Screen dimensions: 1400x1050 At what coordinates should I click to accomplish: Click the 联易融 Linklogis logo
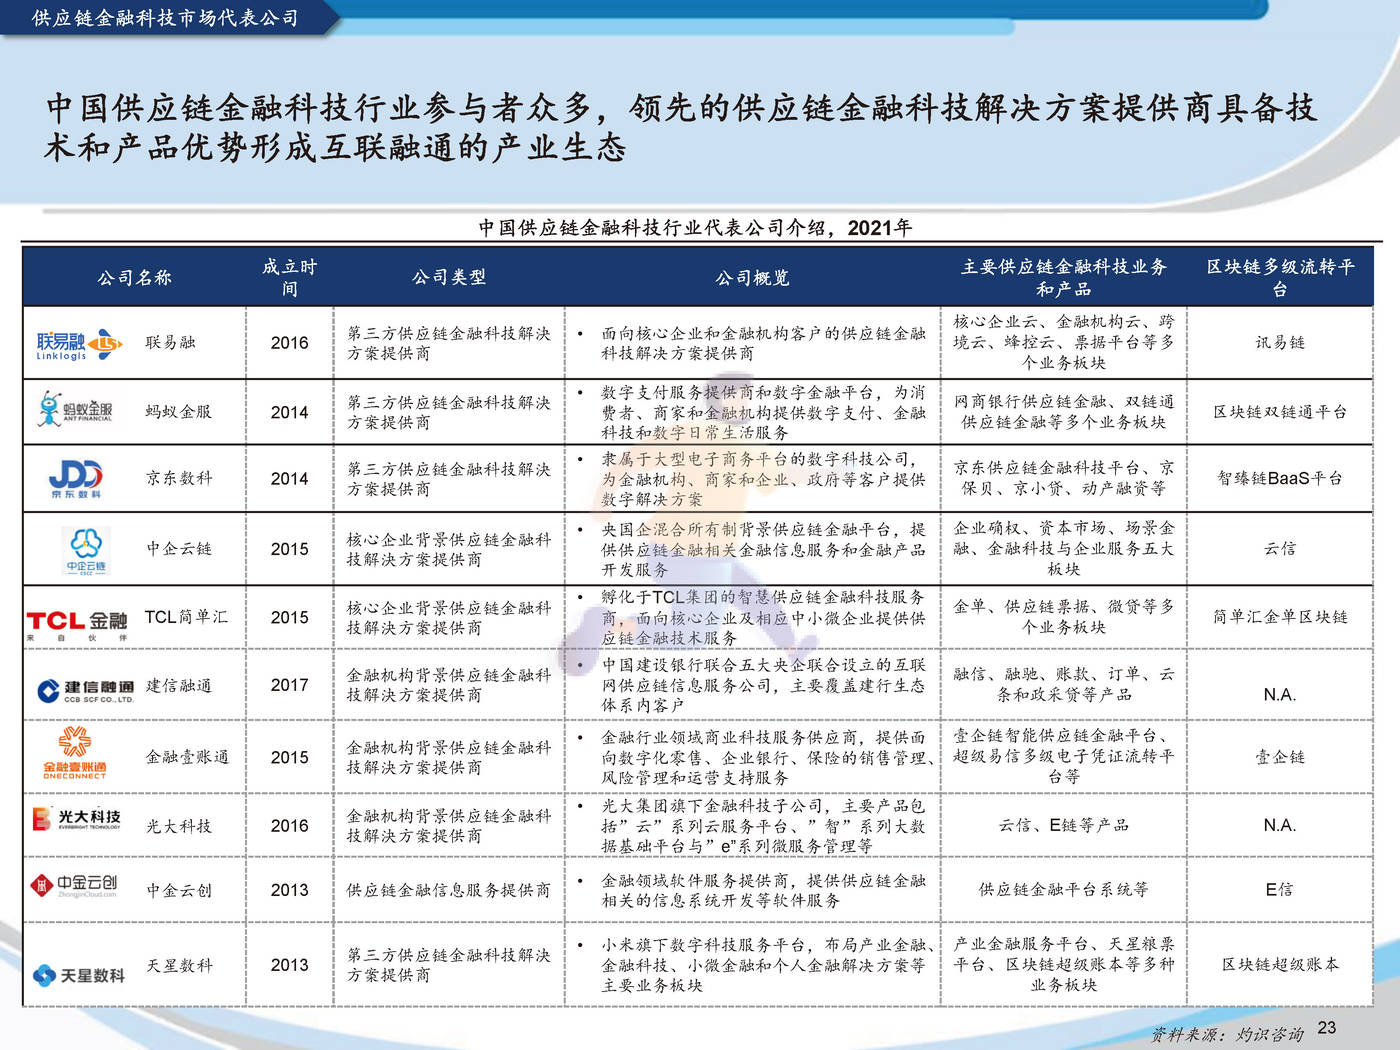[x=78, y=344]
